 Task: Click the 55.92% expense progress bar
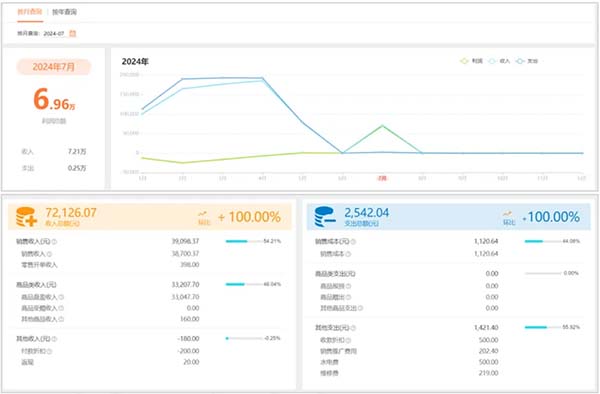543,327
